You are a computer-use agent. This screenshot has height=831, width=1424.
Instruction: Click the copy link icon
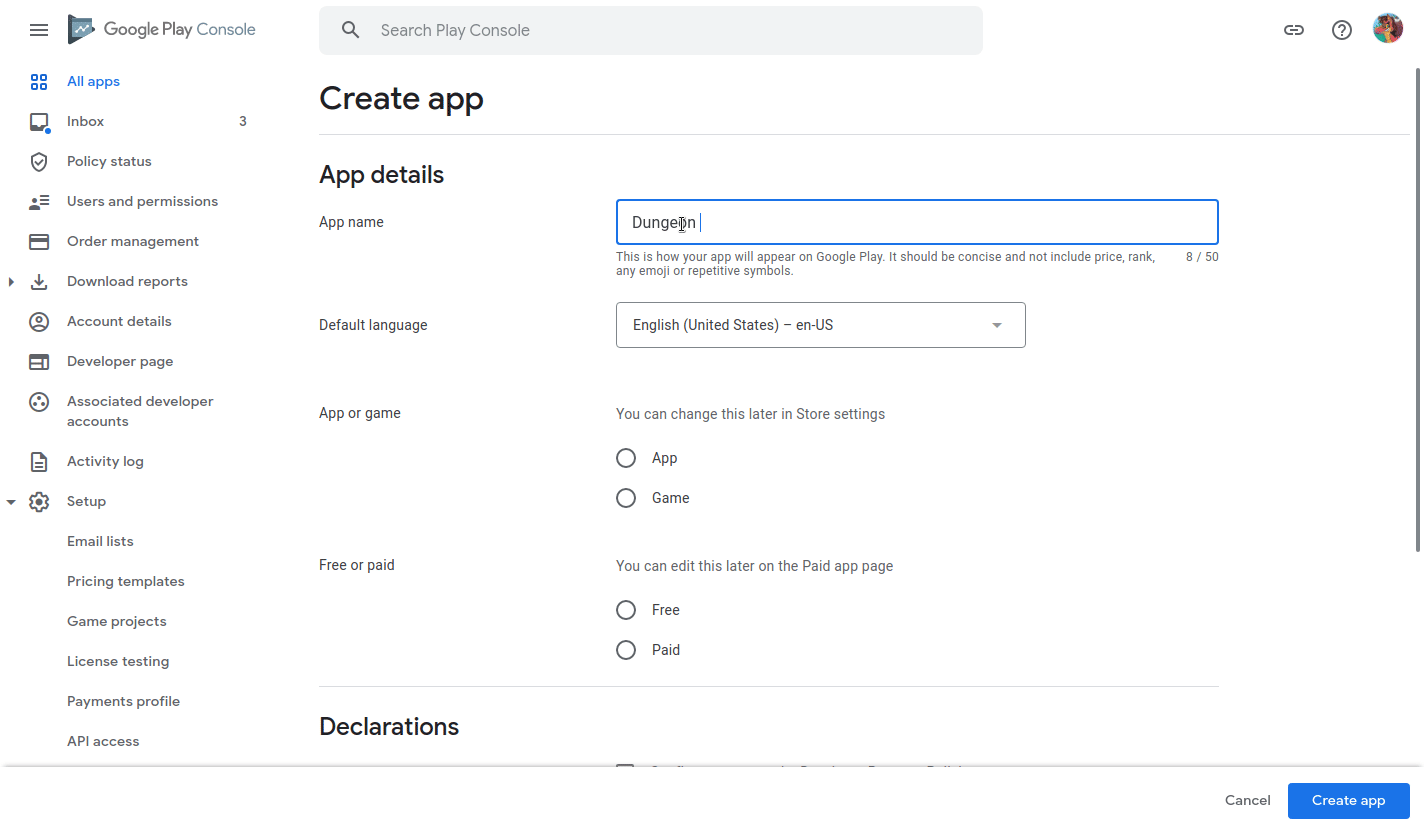pyautogui.click(x=1294, y=30)
